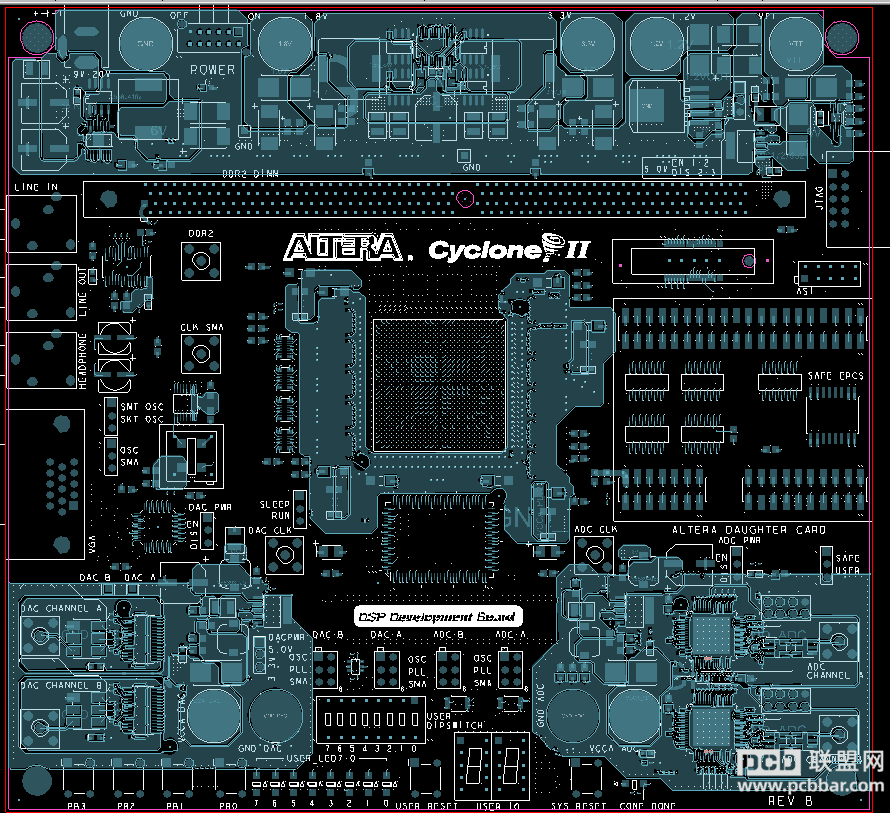Image resolution: width=890 pixels, height=813 pixels.
Task: Click the REV B text
Action: coord(790,801)
